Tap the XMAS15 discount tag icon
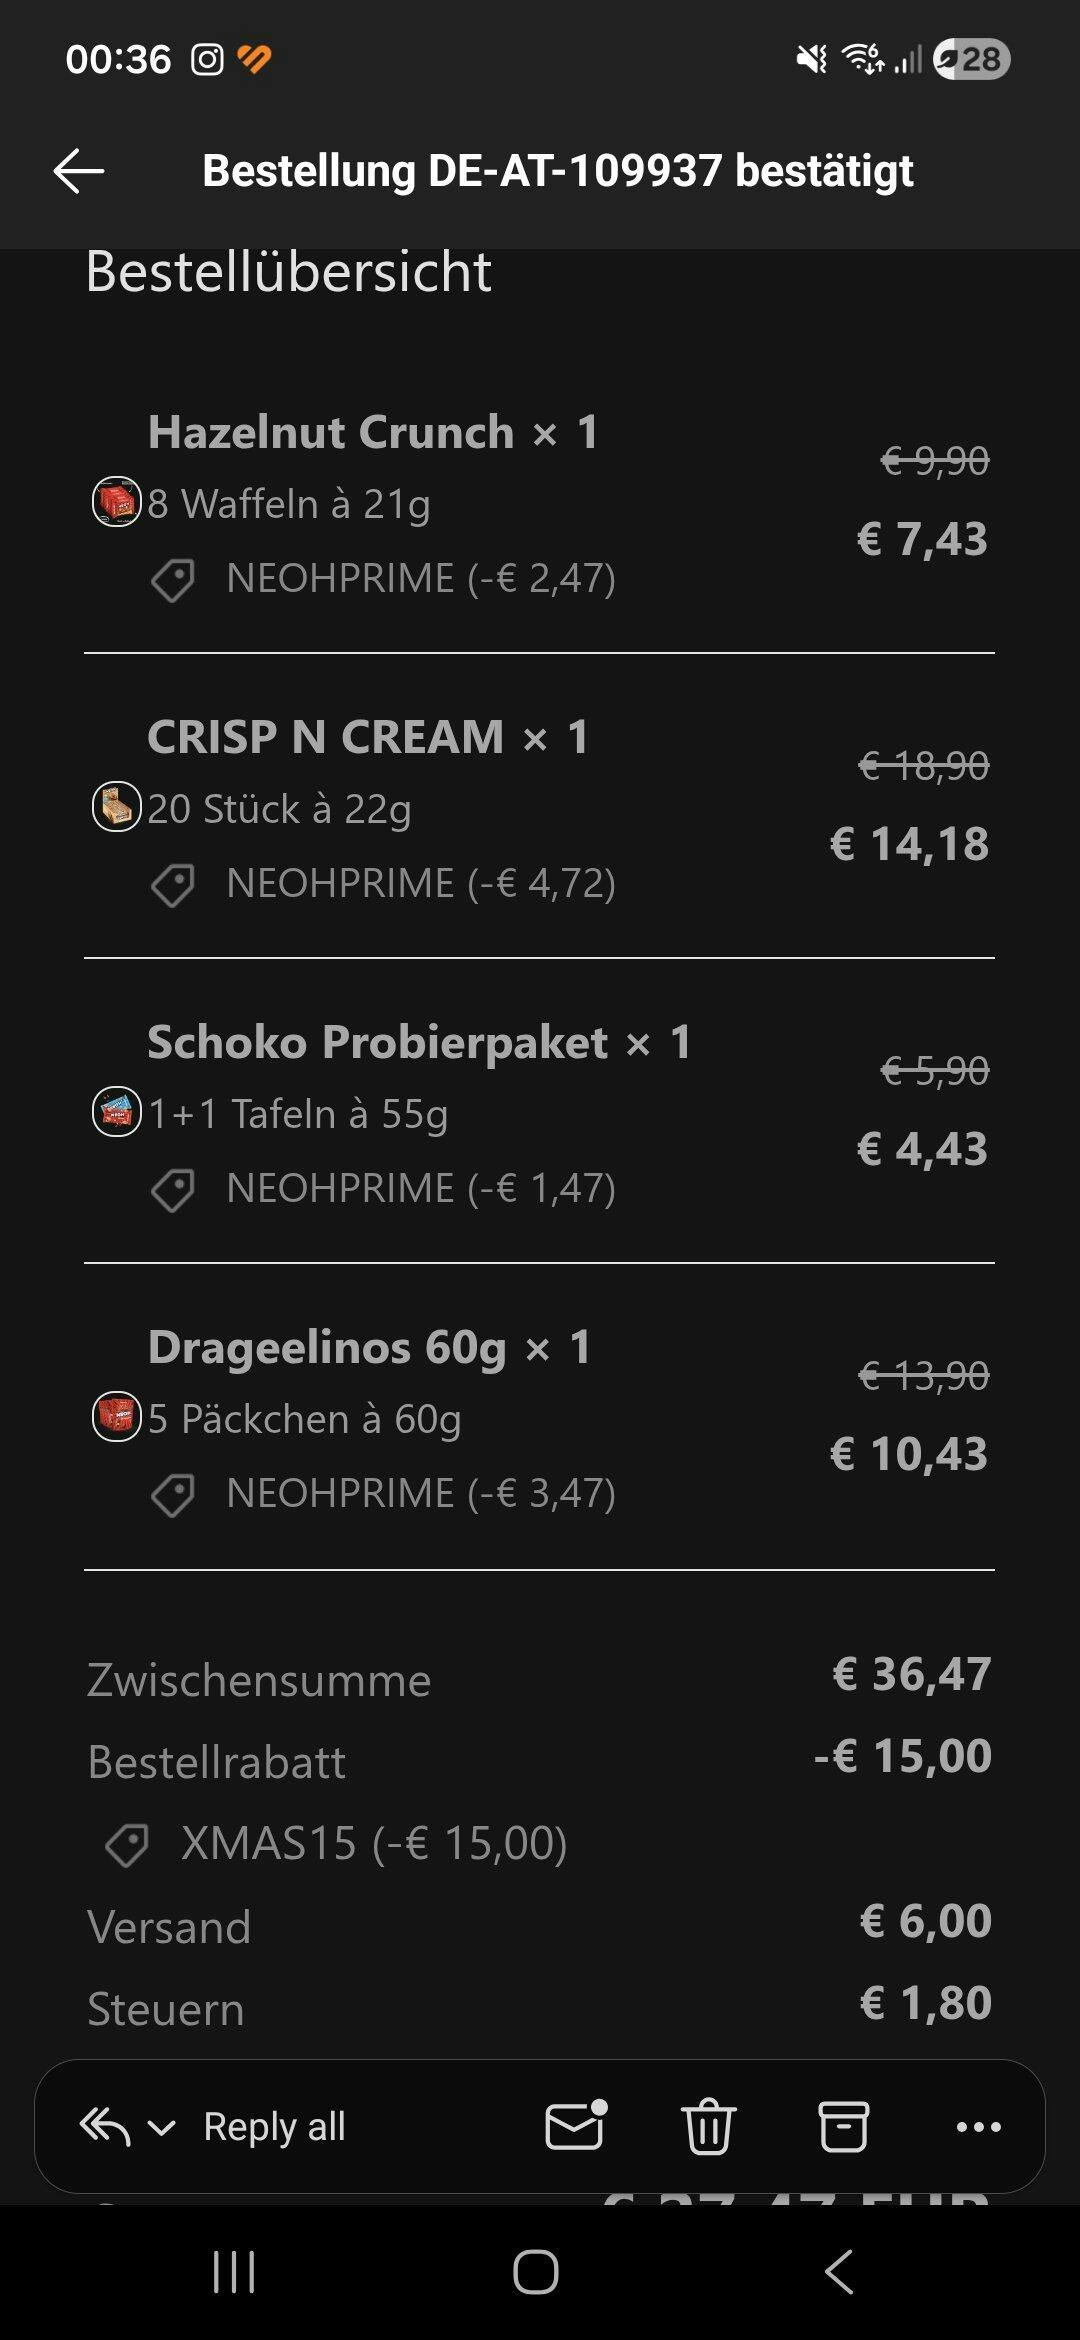 128,1845
